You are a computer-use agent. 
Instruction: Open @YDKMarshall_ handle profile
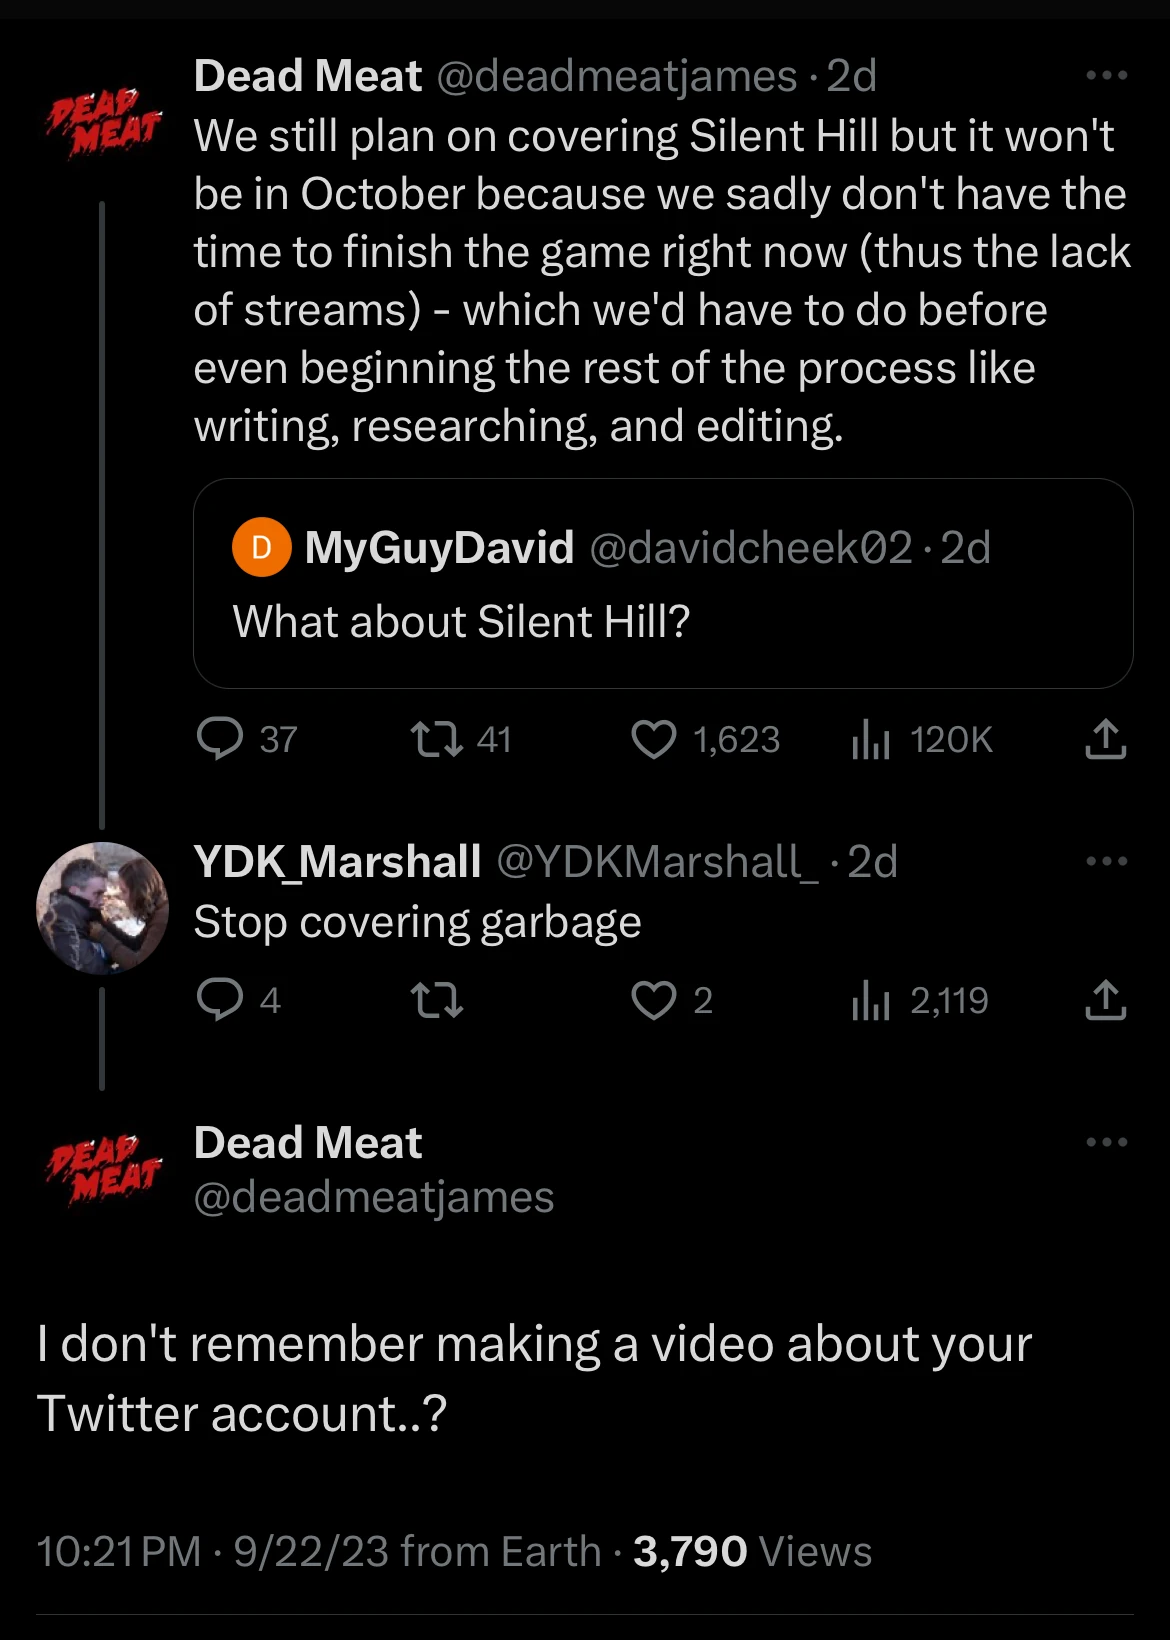coord(656,861)
